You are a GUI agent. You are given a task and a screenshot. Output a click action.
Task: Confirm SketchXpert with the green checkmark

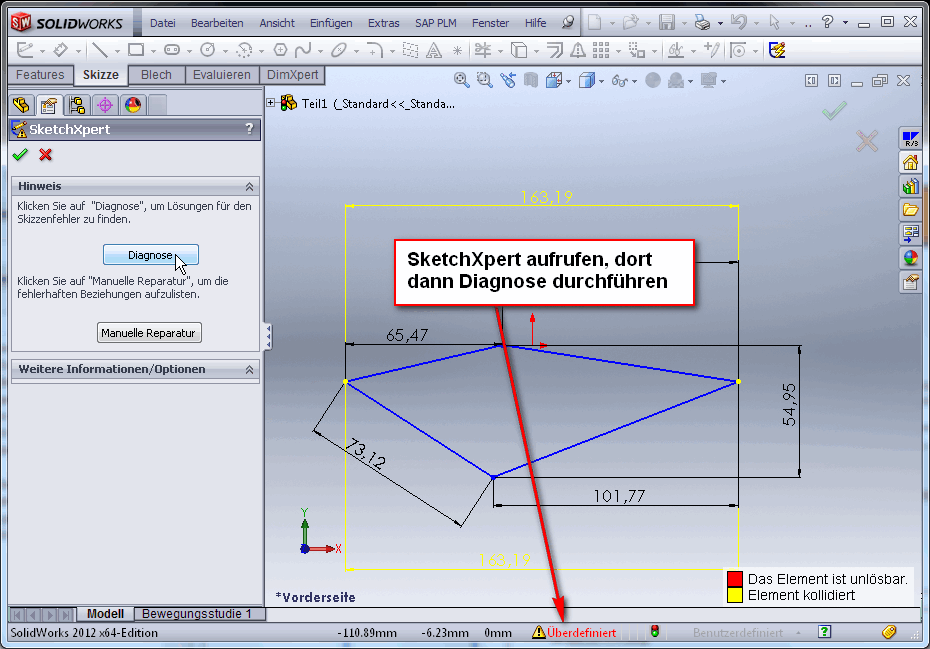point(20,155)
